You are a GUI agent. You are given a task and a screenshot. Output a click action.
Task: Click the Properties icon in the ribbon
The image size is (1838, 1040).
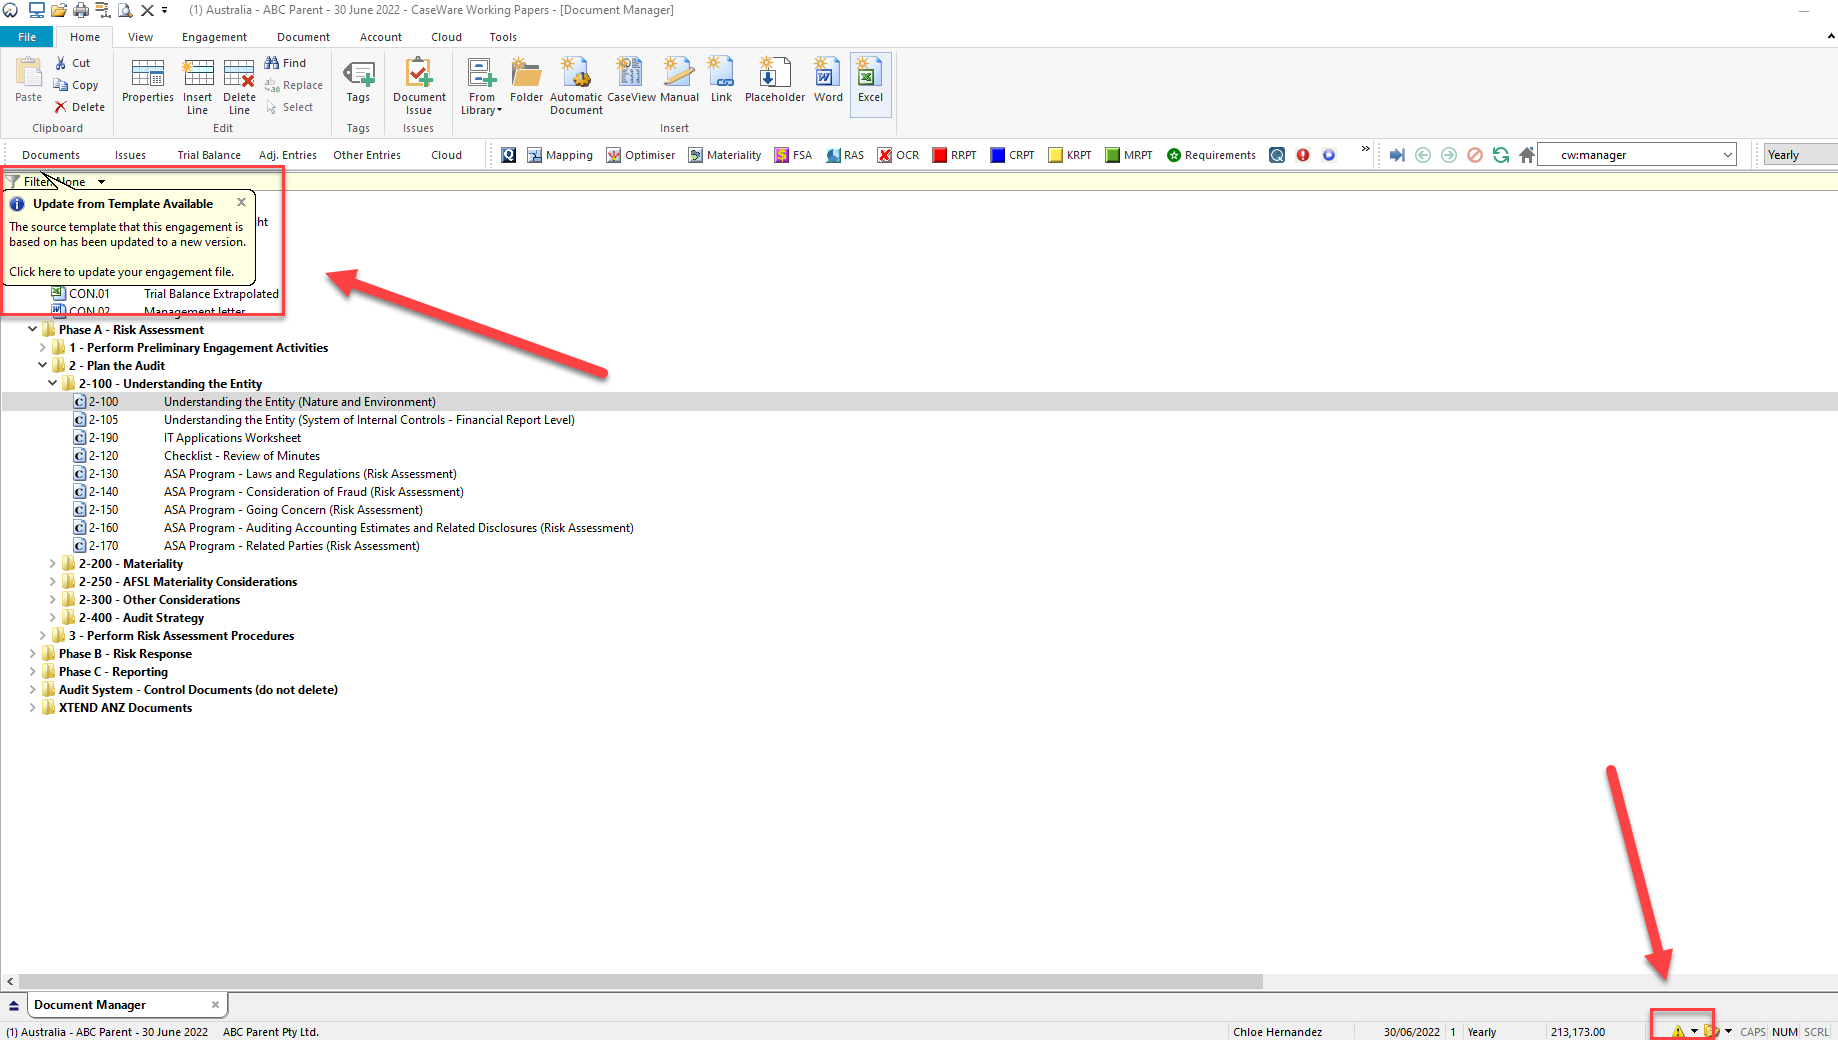147,81
